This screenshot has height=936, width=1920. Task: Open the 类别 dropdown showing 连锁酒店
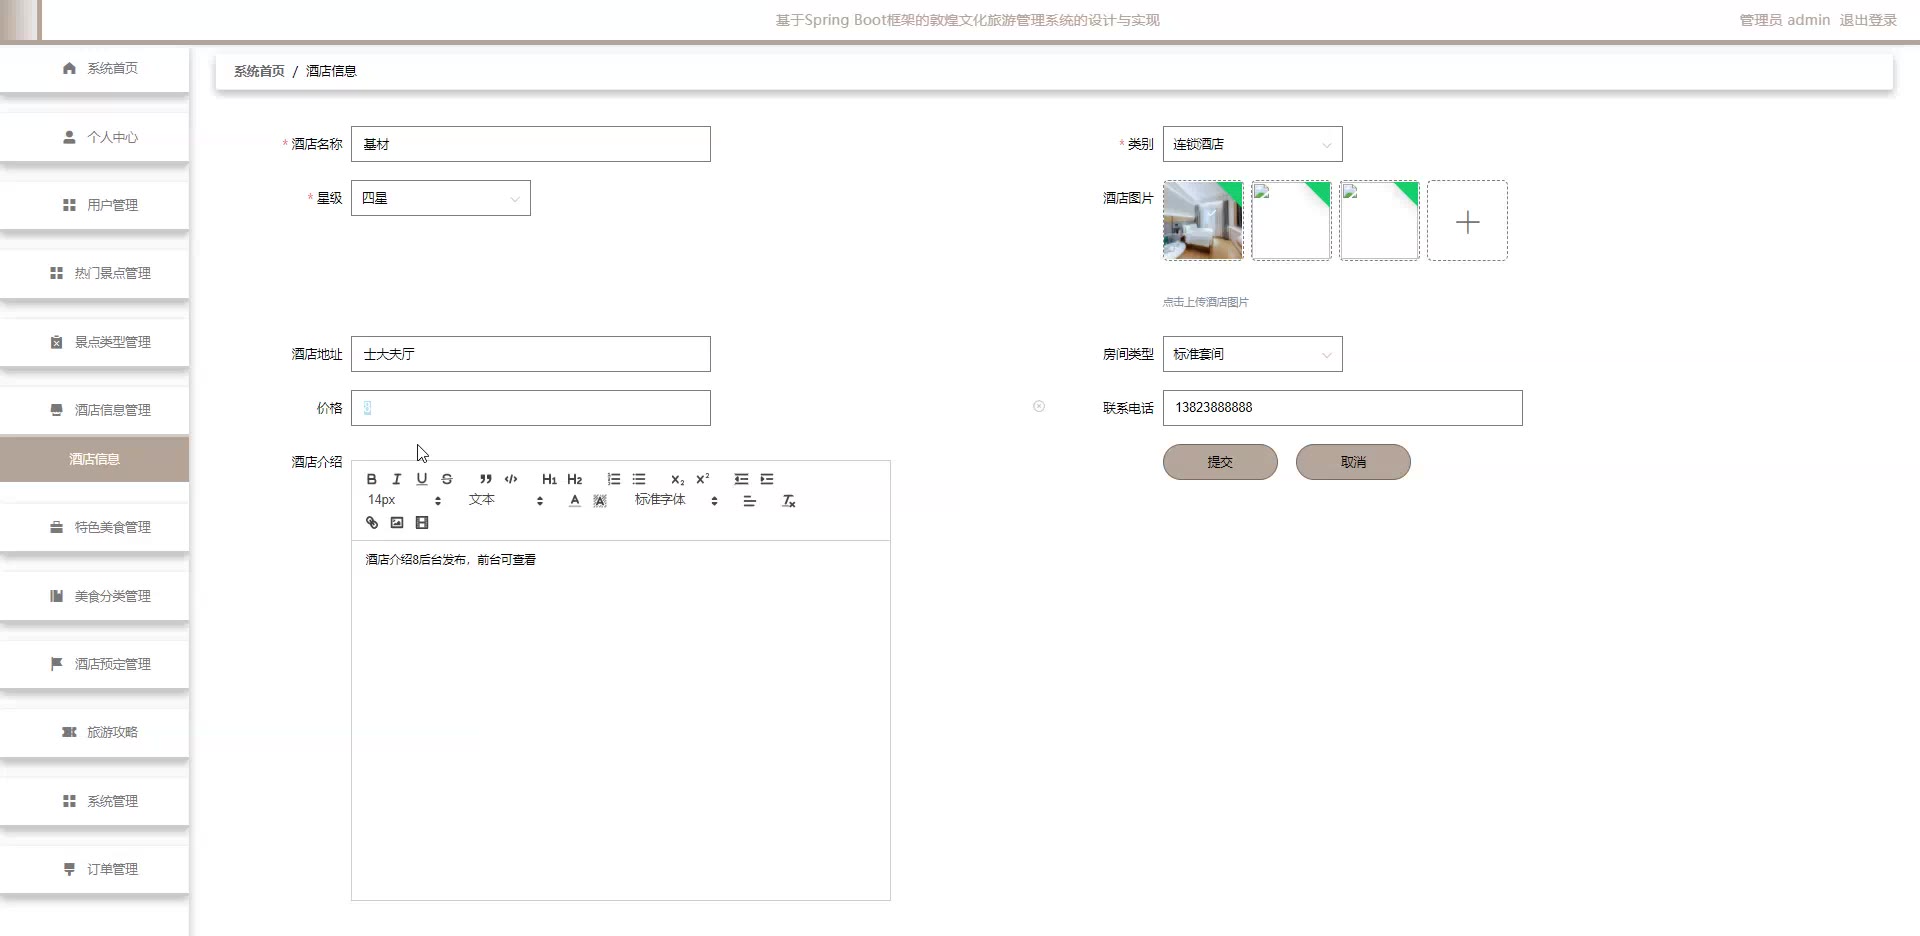[x=1252, y=144]
